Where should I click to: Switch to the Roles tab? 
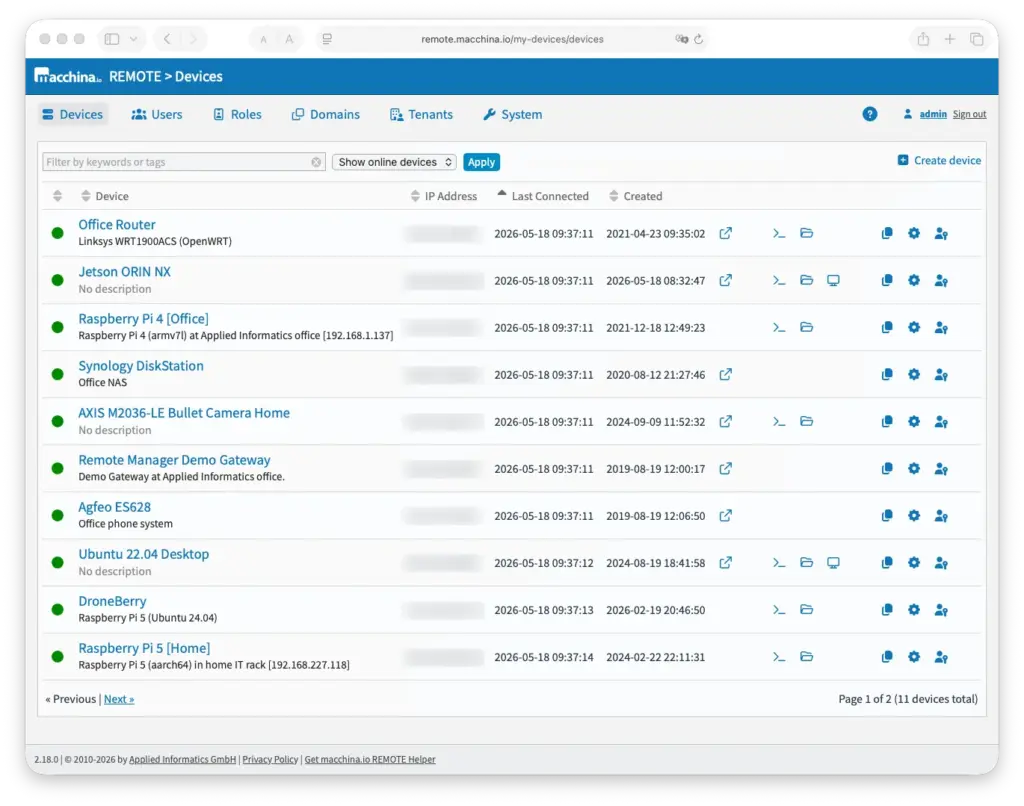coord(238,114)
